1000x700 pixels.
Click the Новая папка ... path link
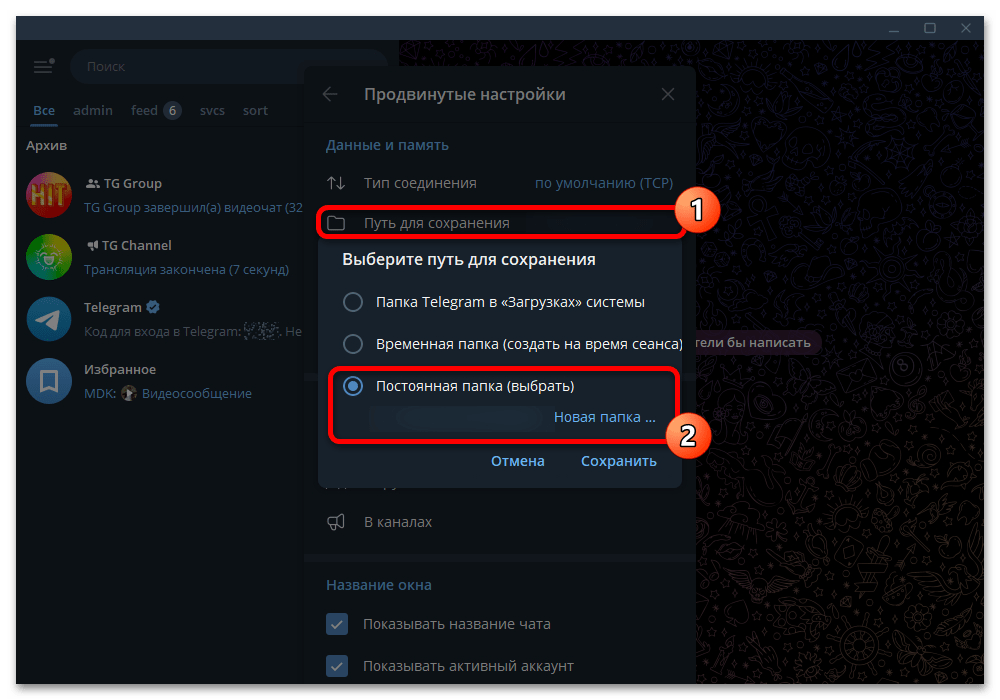click(605, 417)
